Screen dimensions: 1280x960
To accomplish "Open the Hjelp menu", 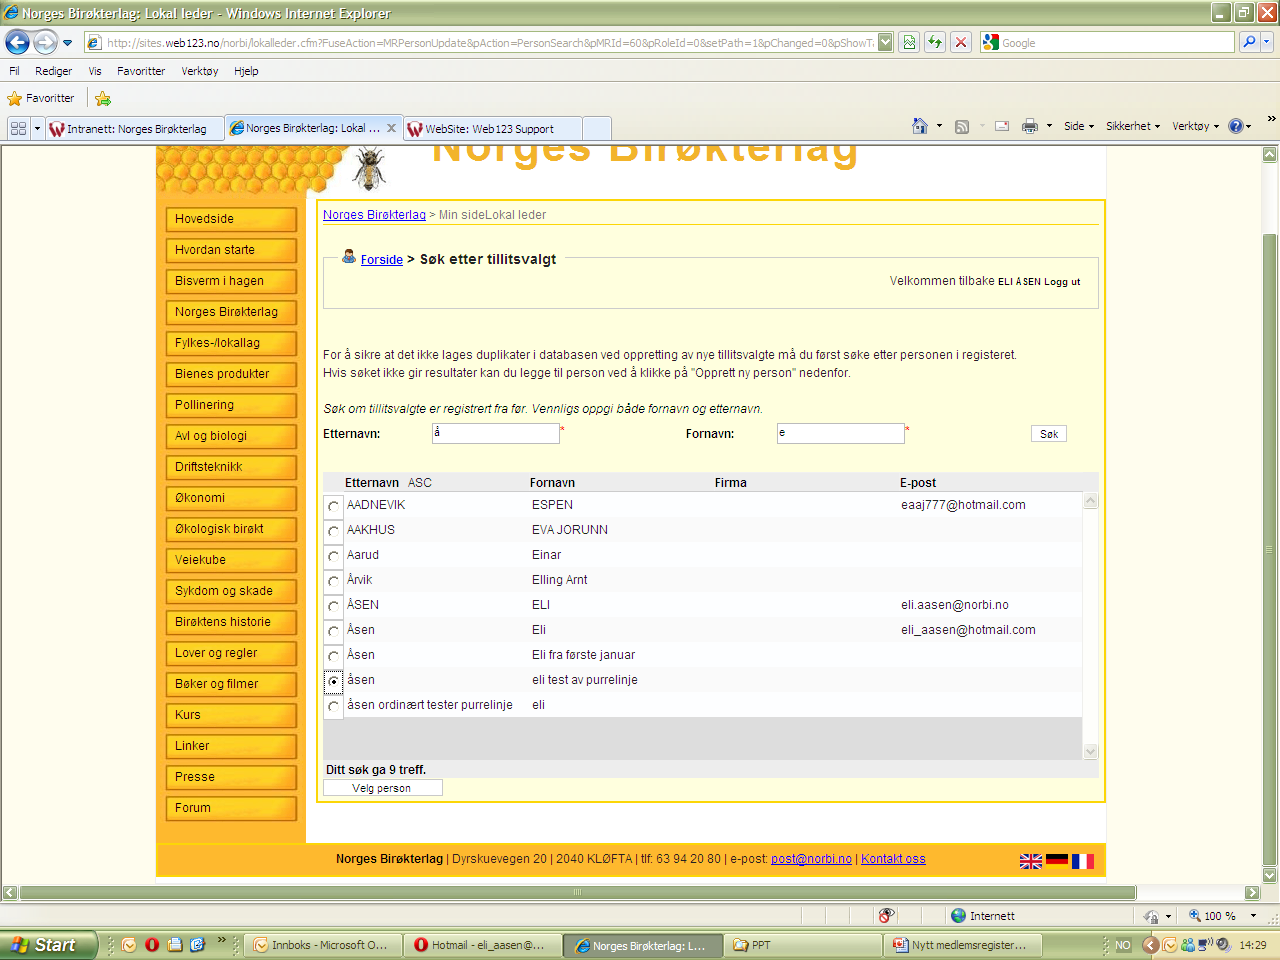I will click(x=246, y=71).
